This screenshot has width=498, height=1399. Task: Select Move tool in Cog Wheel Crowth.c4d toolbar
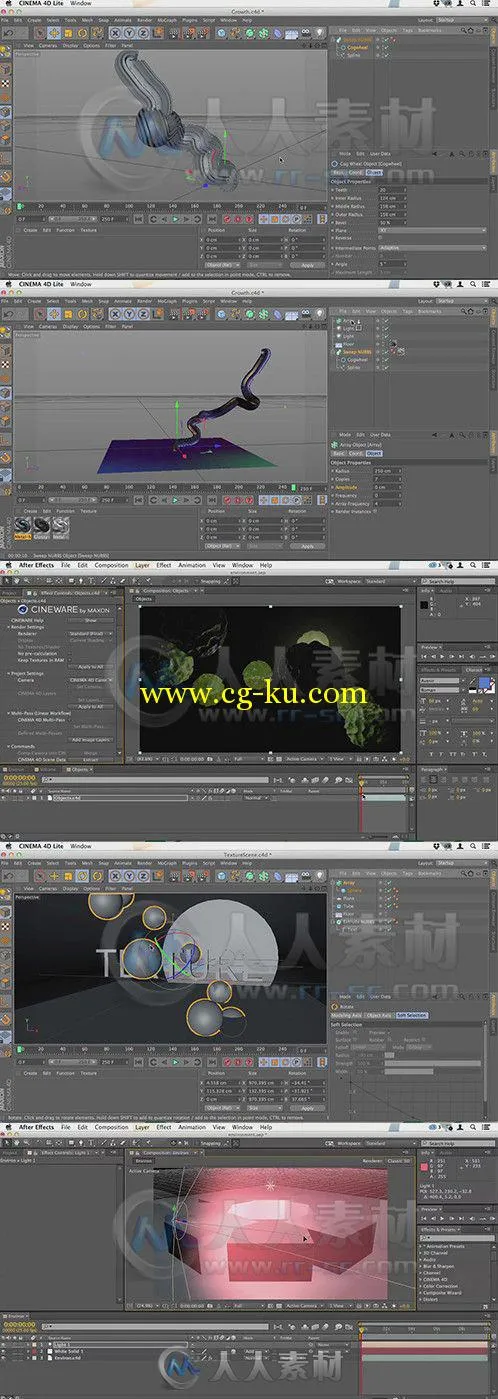tap(53, 32)
